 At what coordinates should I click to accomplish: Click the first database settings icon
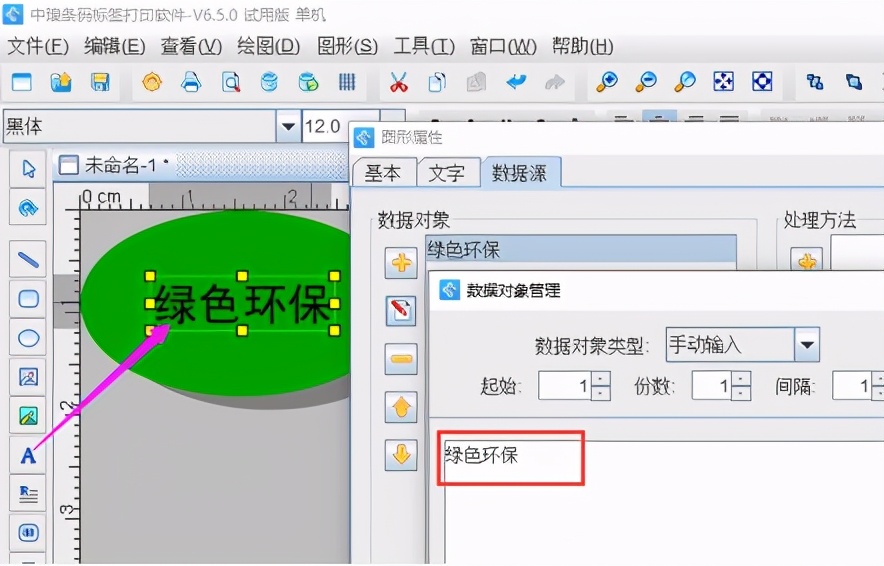pos(269,82)
